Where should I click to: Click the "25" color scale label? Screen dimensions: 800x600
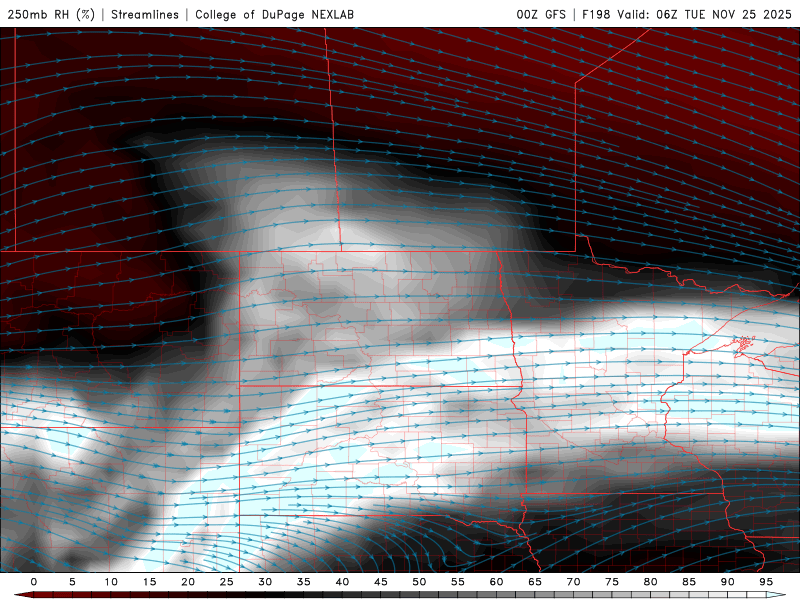[x=226, y=582]
